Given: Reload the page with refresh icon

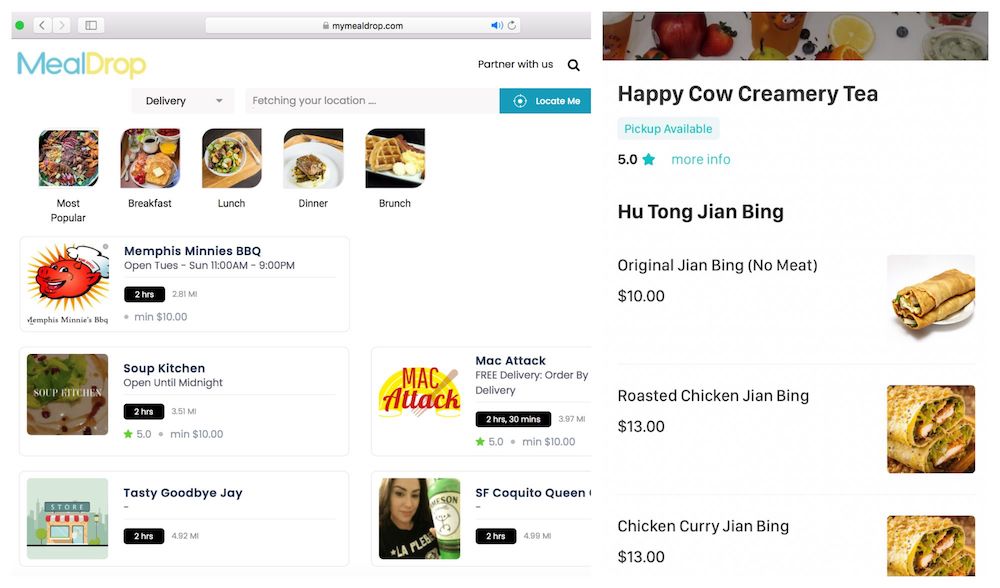Looking at the screenshot, I should [x=511, y=26].
